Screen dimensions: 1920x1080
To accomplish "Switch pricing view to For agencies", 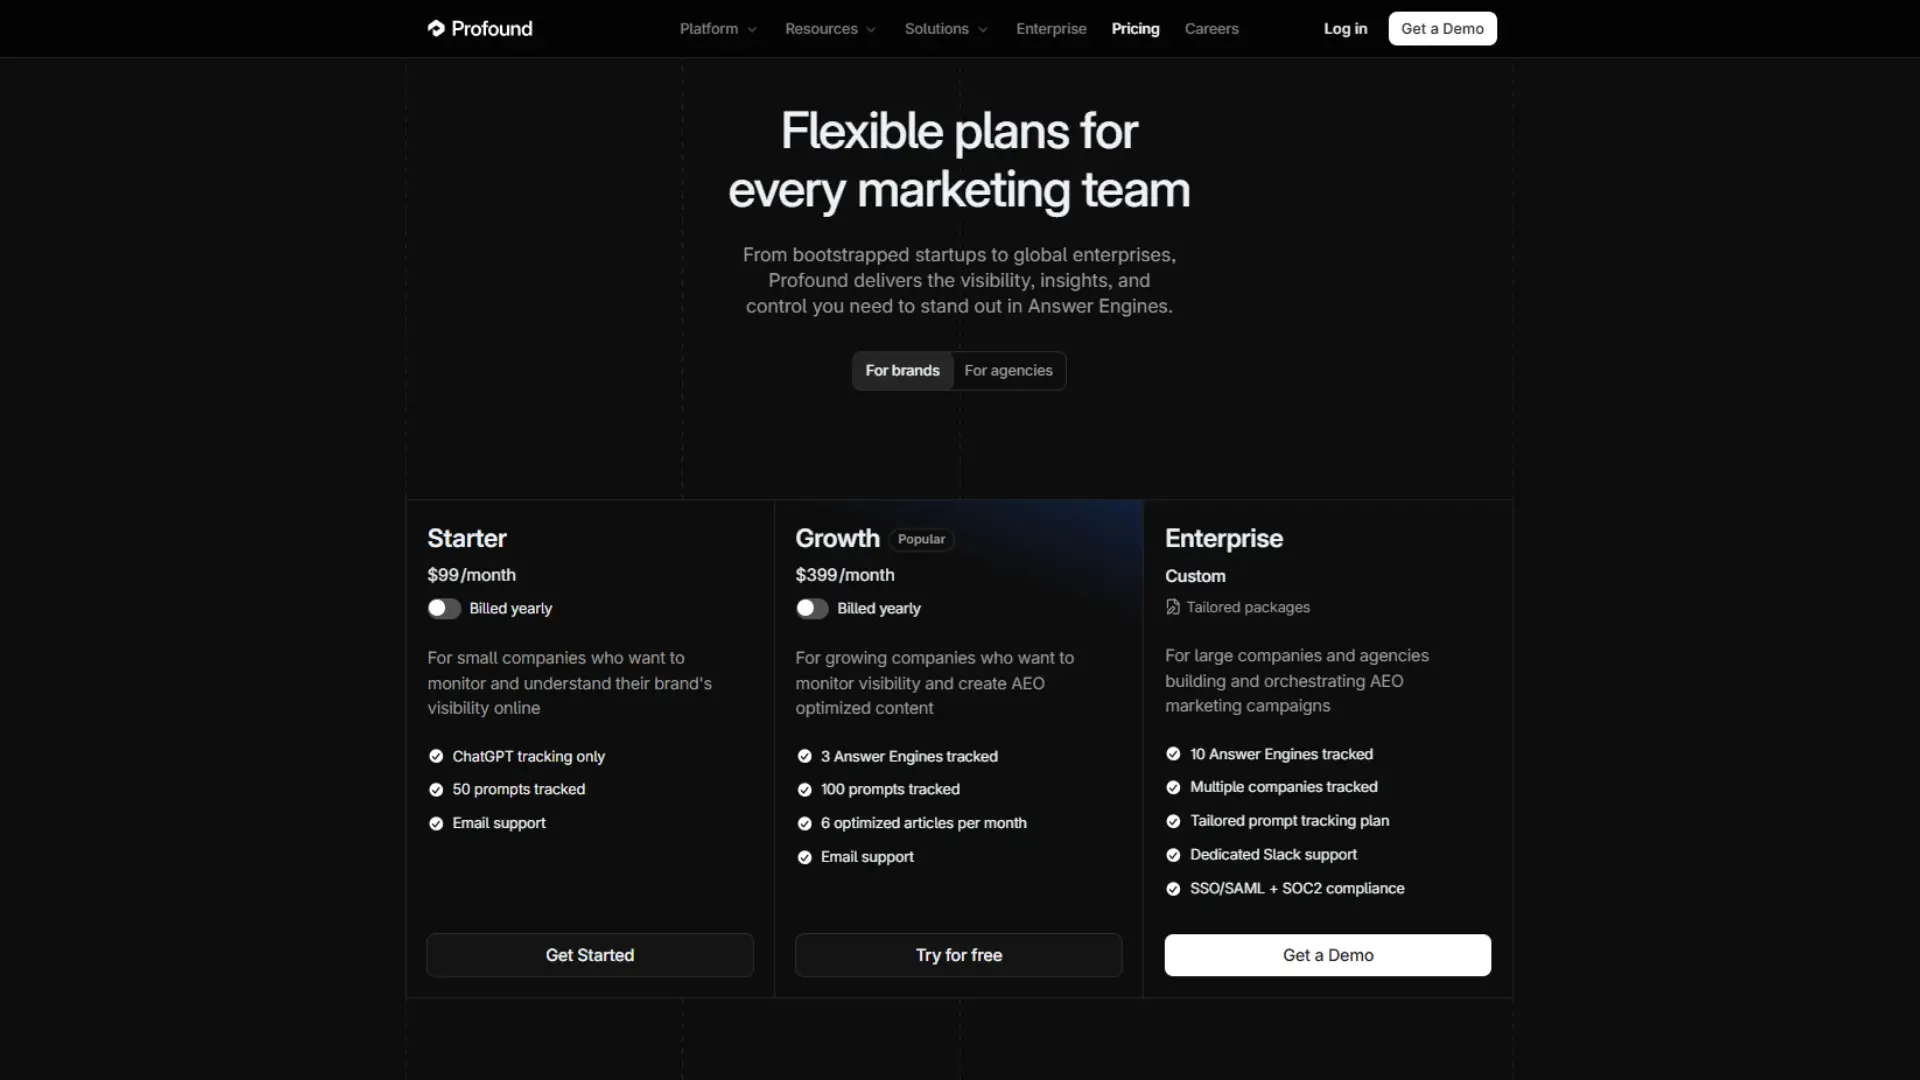I will pos(1007,370).
